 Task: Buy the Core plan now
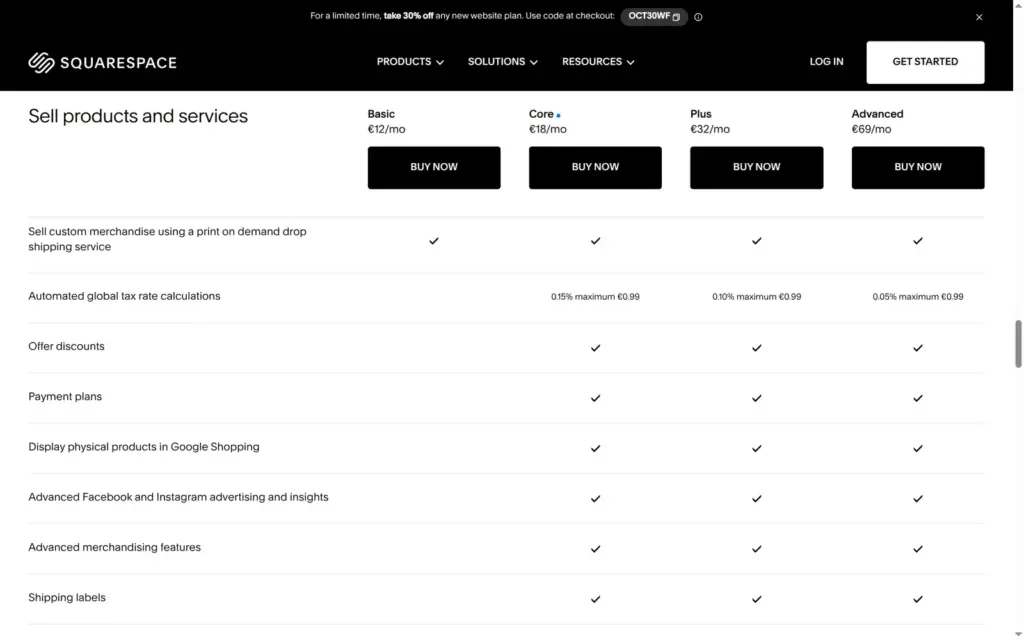click(595, 167)
